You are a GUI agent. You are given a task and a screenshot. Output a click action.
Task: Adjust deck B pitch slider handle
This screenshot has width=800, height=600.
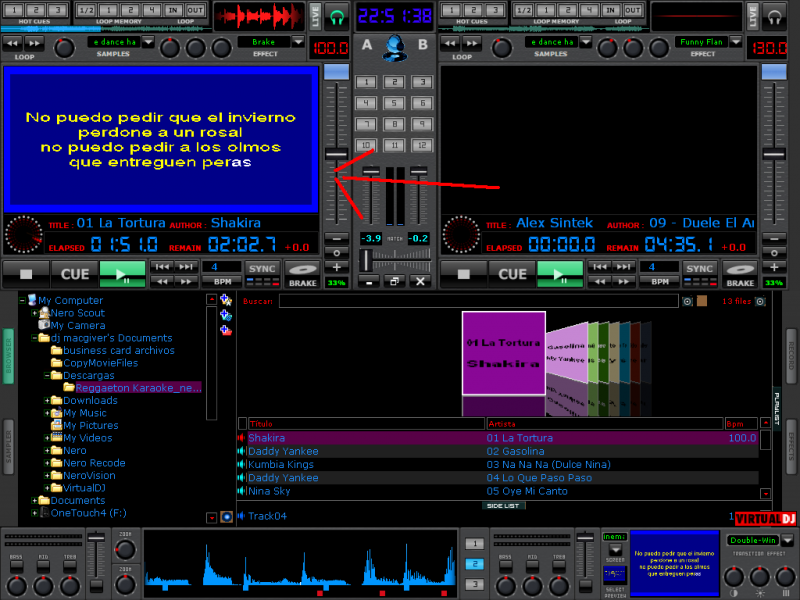[x=774, y=154]
